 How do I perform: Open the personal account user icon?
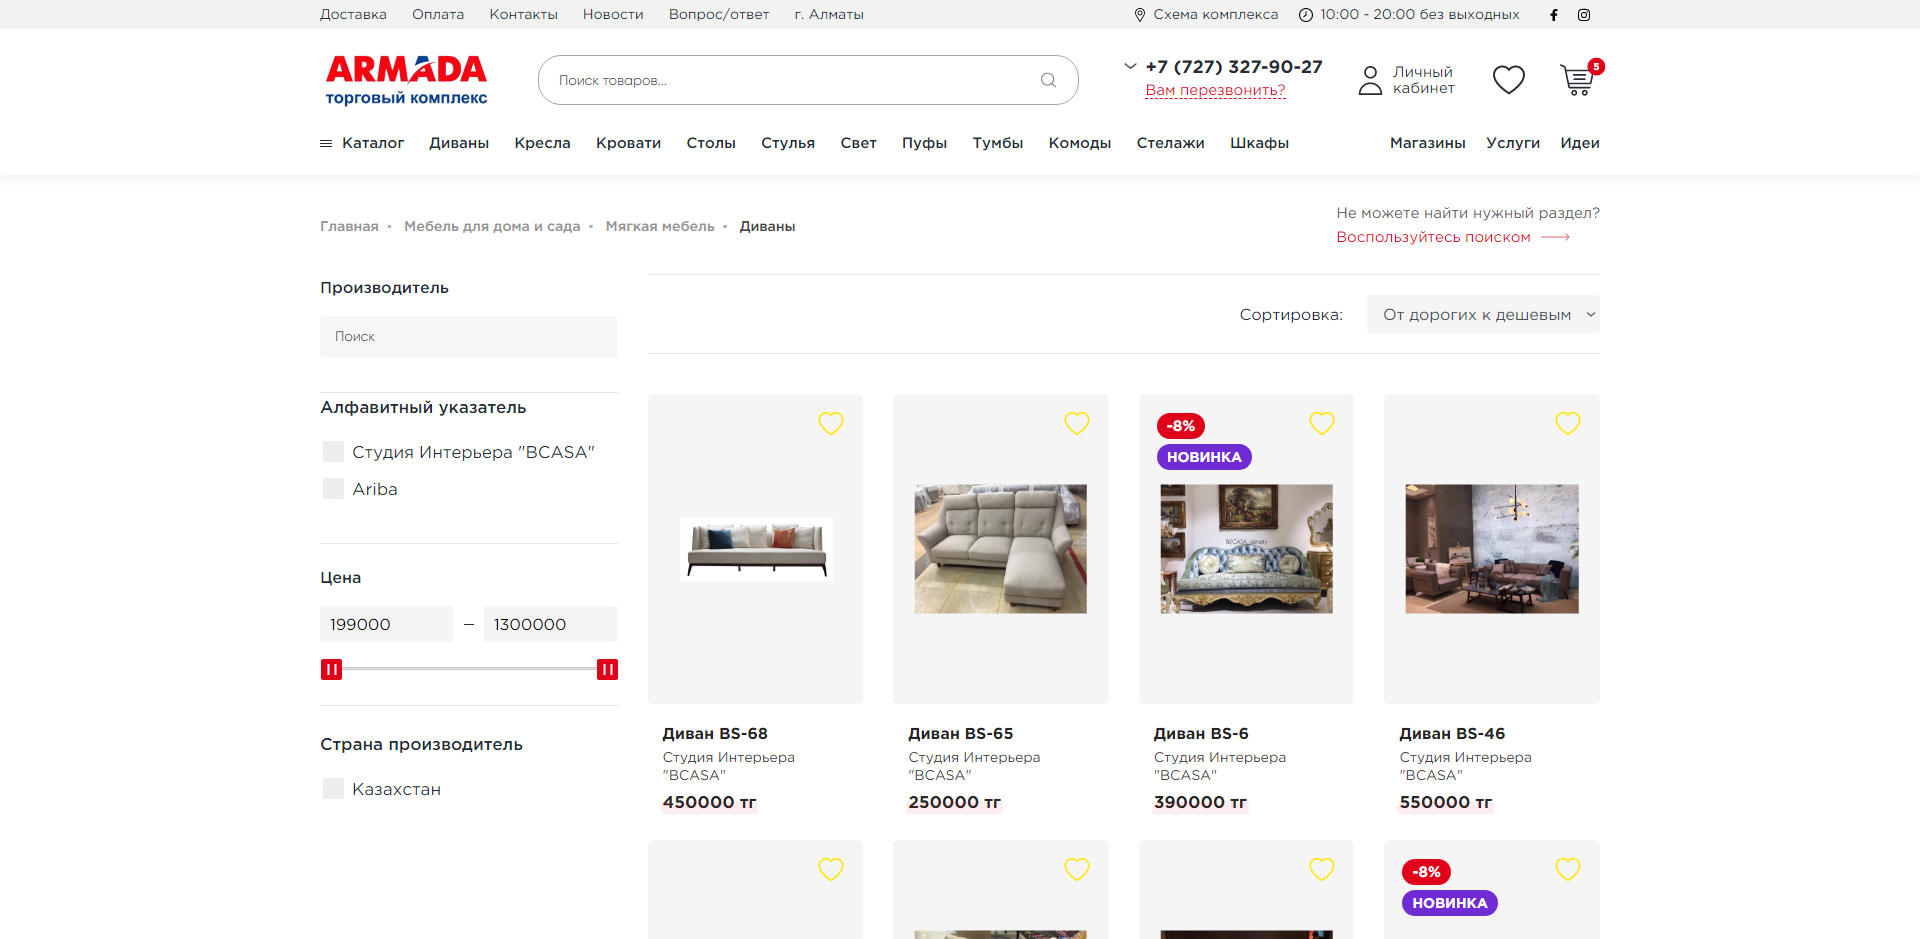coord(1370,80)
